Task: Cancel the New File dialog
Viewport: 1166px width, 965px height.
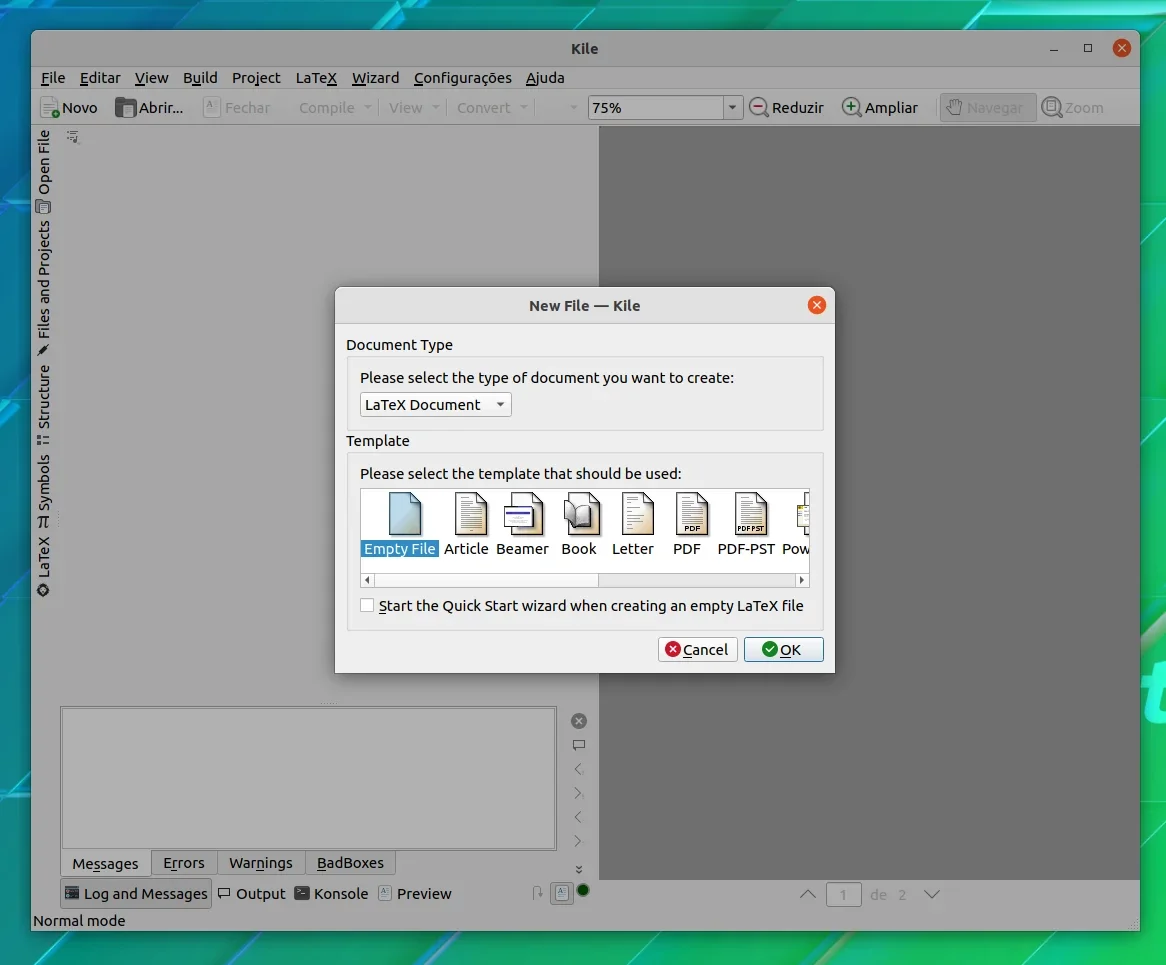Action: click(x=698, y=650)
